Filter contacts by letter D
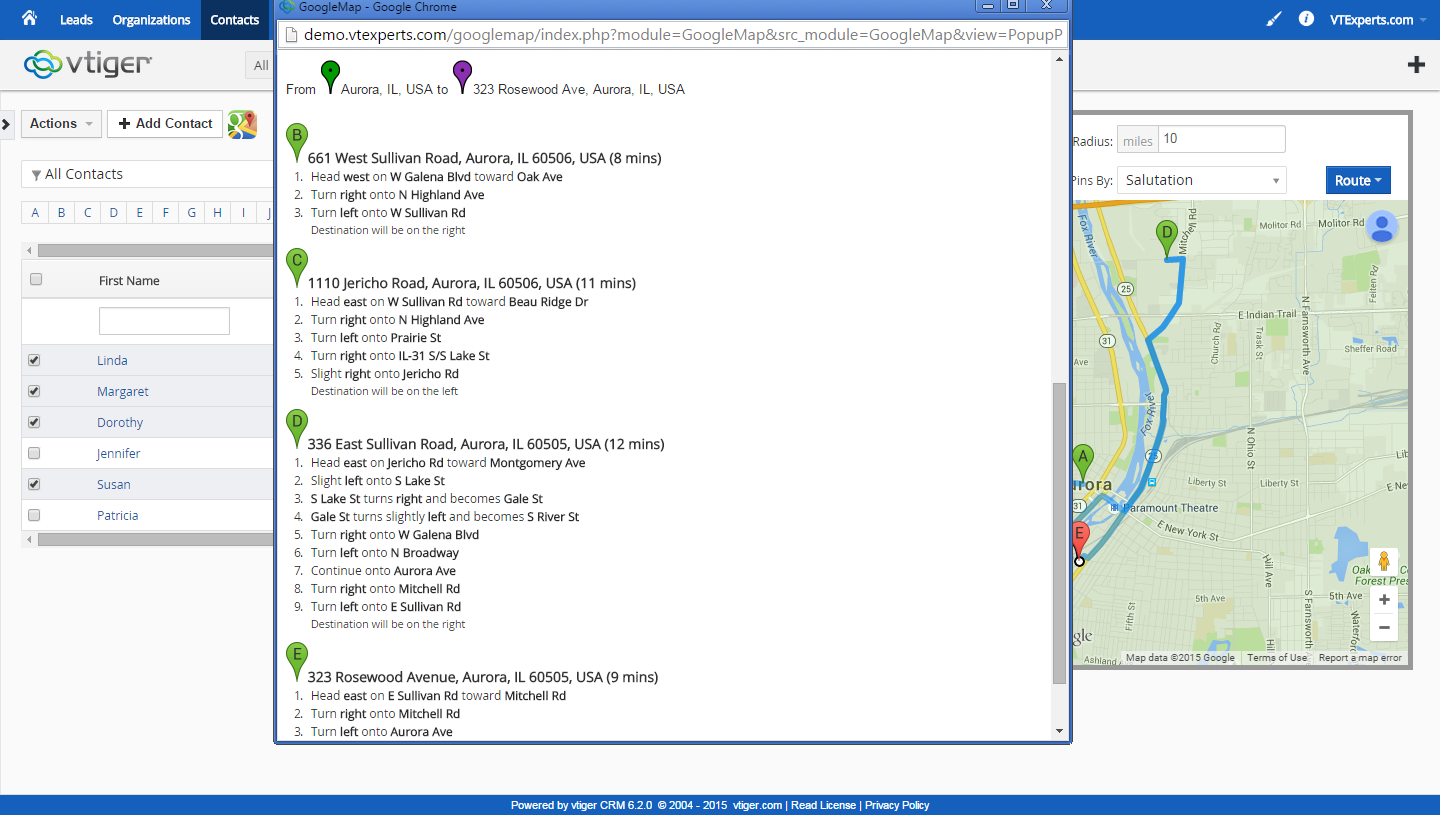Viewport: 1440px width, 815px height. [x=113, y=212]
